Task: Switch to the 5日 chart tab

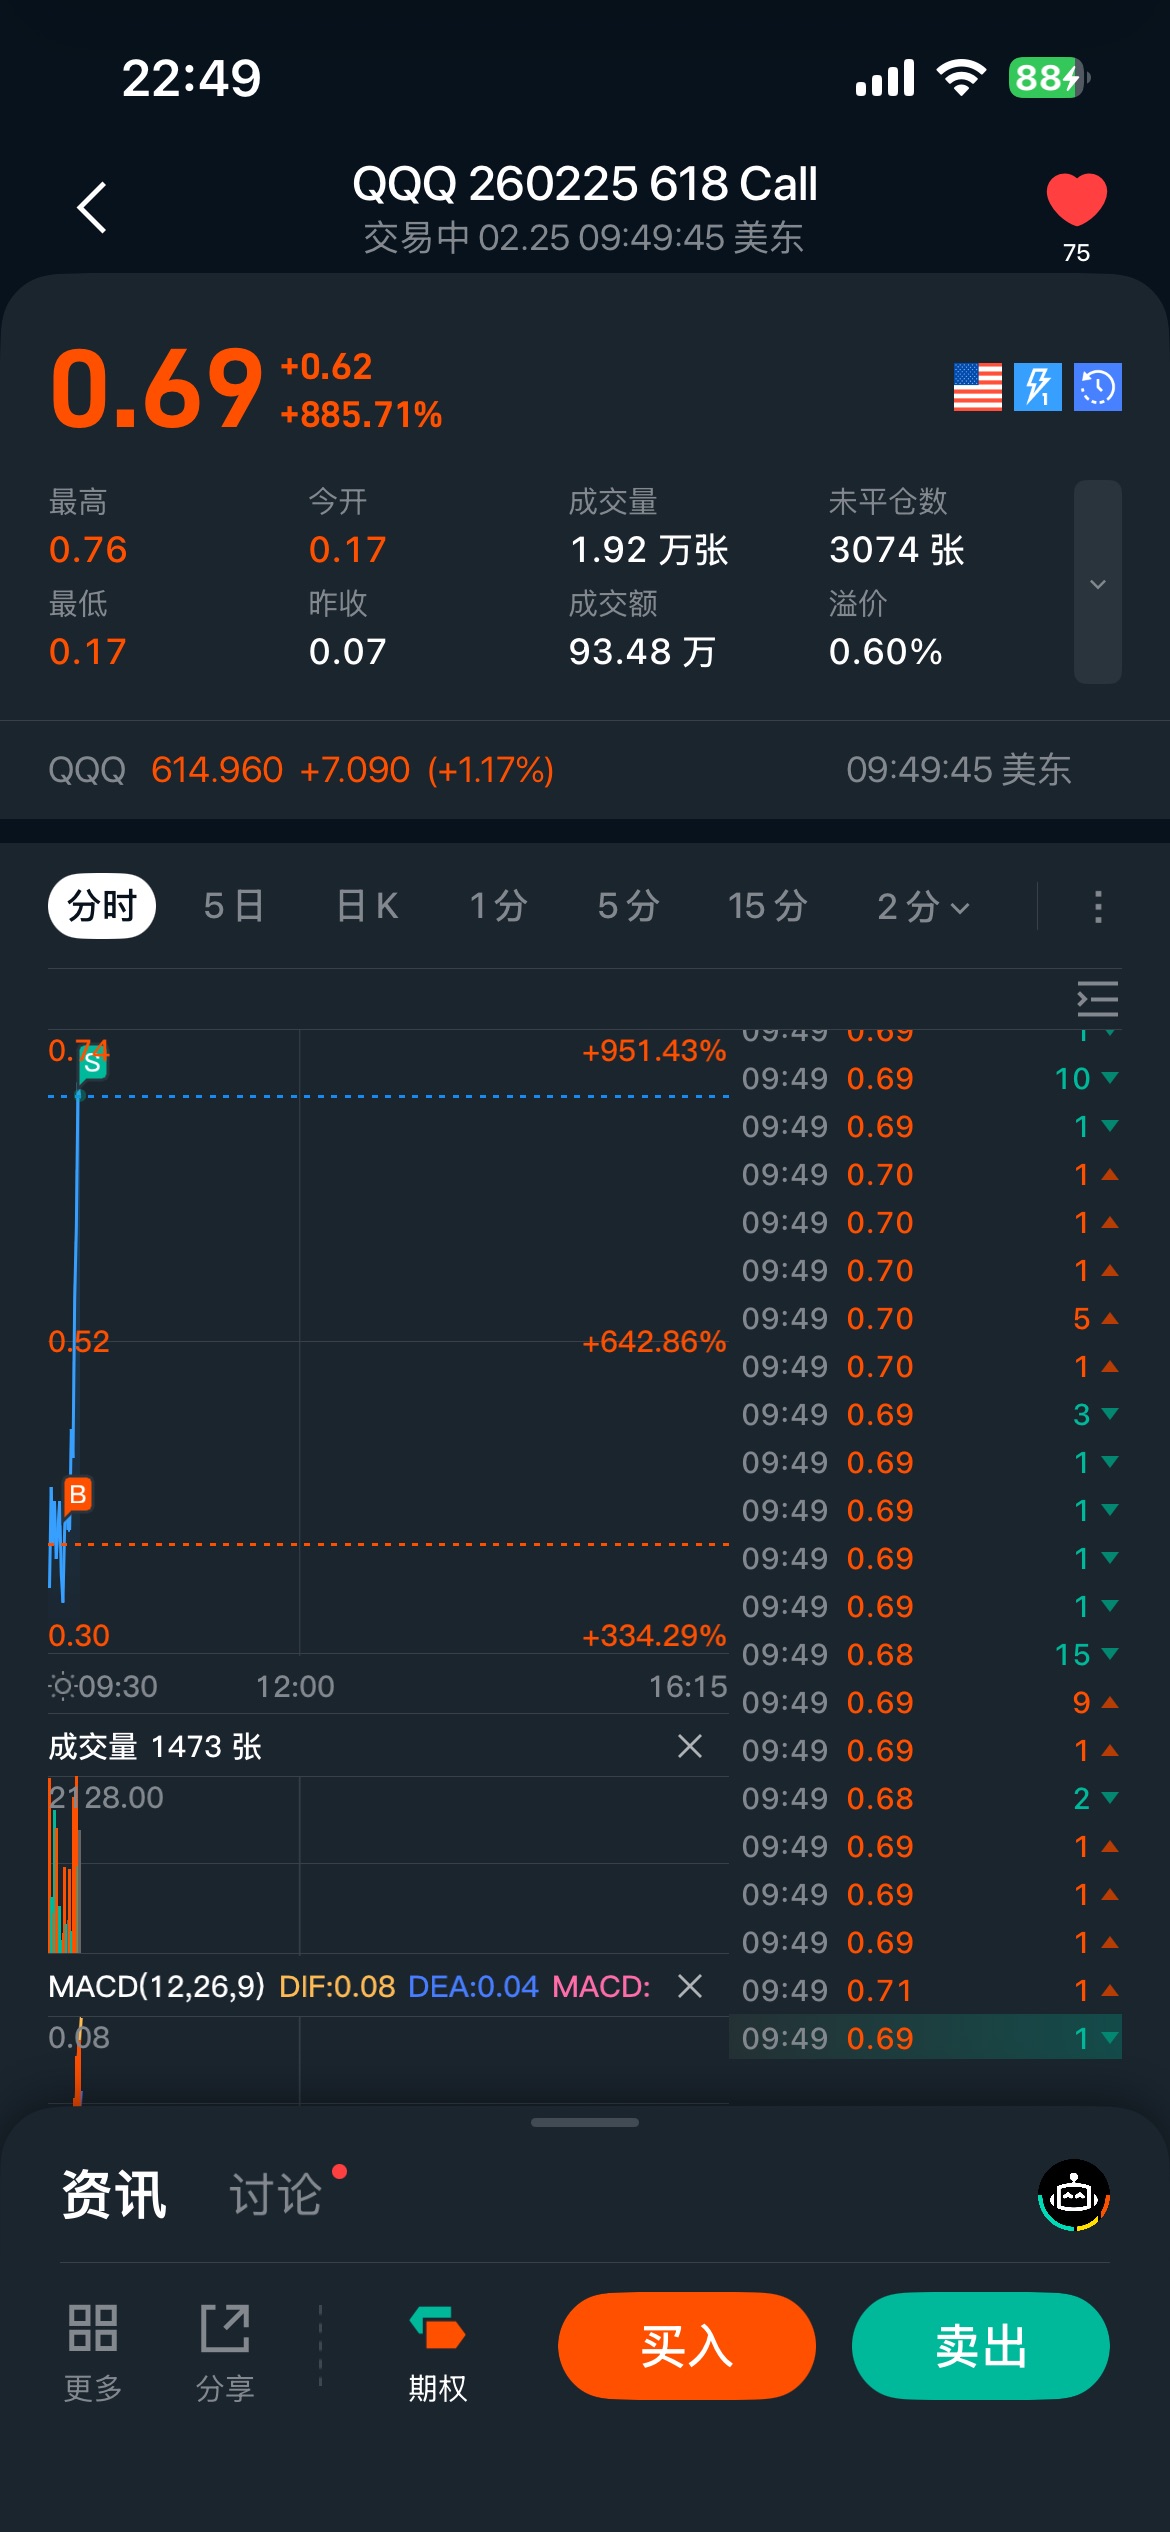Action: pyautogui.click(x=233, y=906)
